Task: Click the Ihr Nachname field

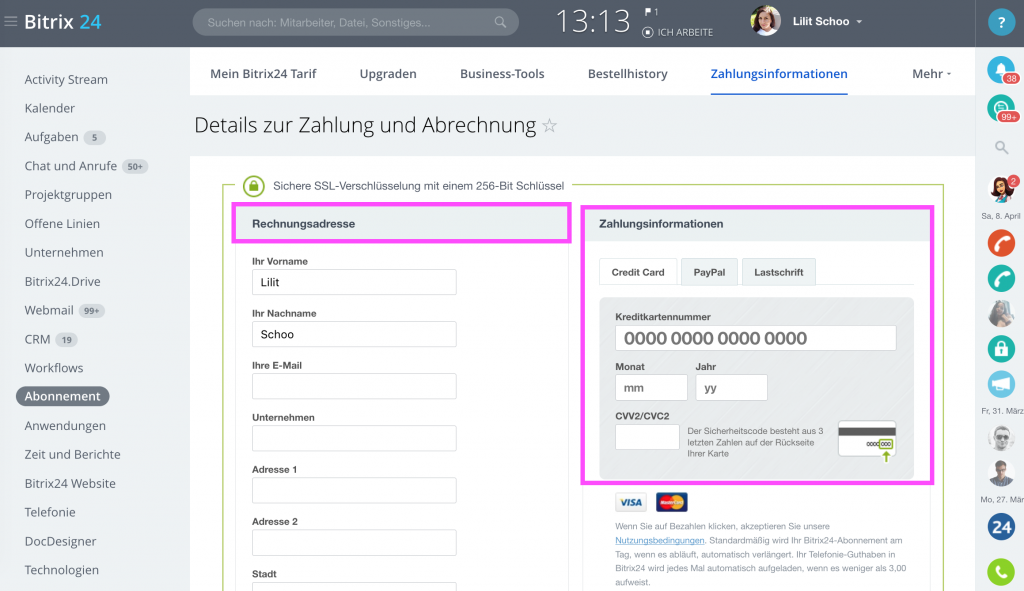Action: [x=354, y=334]
